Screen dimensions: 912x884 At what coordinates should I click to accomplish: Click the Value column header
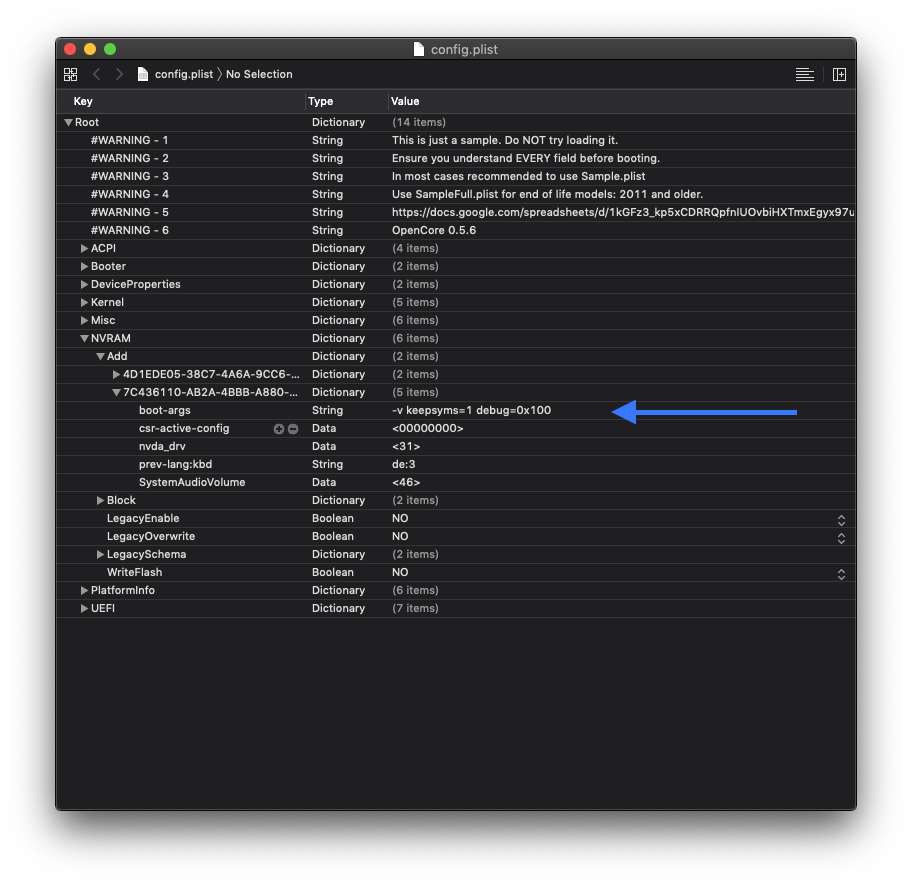click(x=406, y=101)
